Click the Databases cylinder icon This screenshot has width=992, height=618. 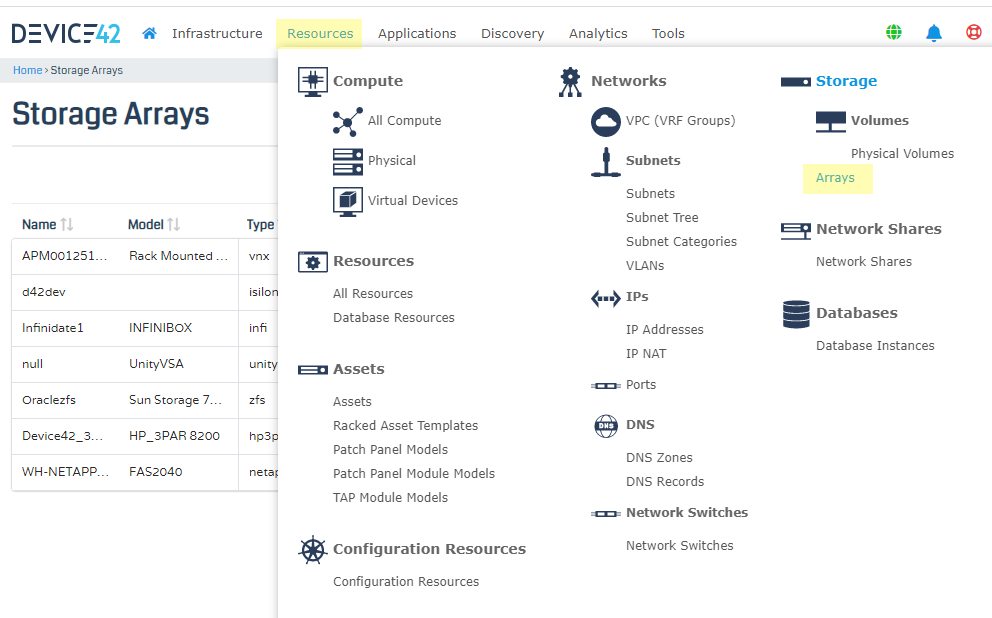796,314
